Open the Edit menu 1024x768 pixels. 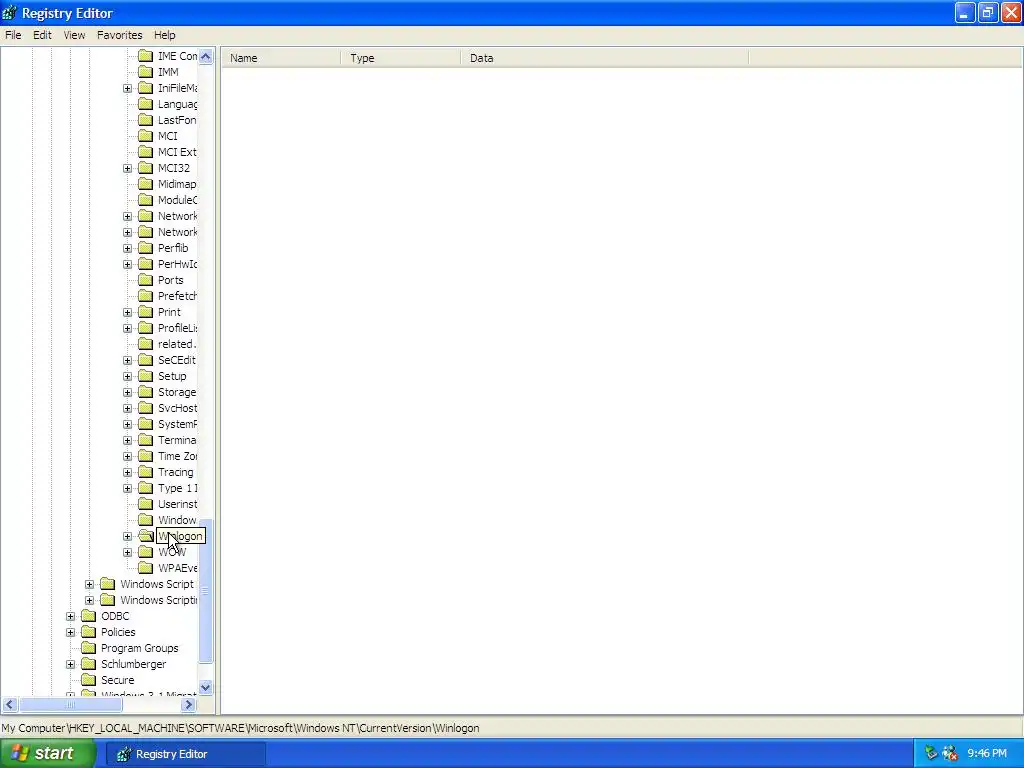[x=42, y=35]
